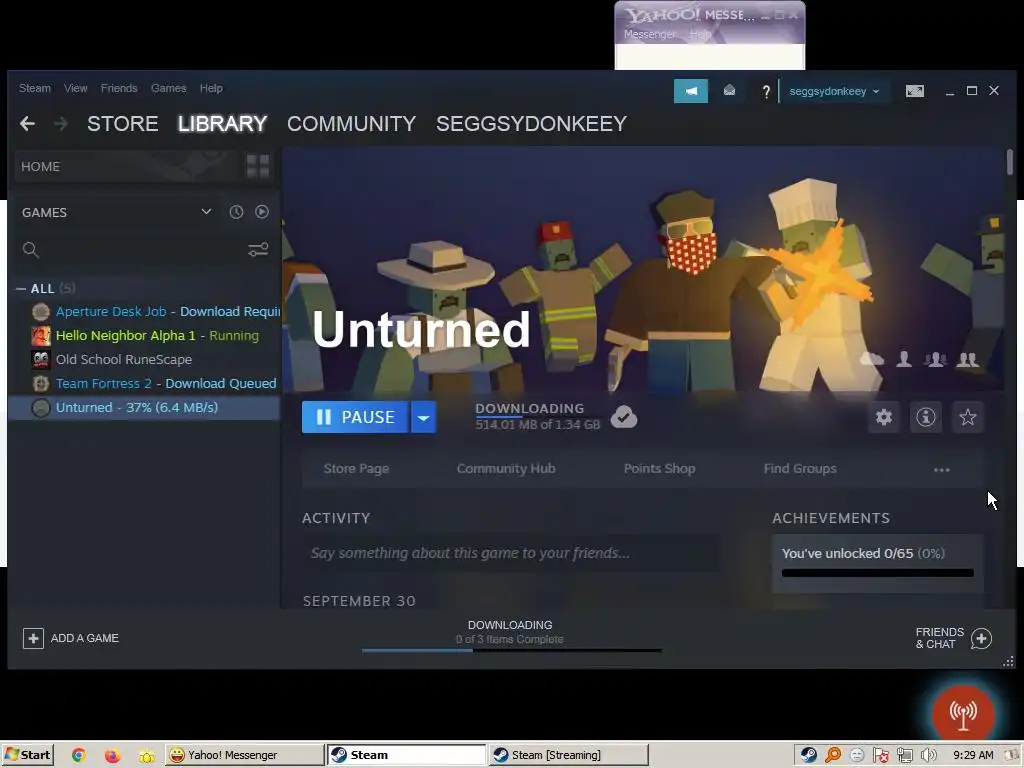Open Steam tray icon in system tray

tap(808, 755)
